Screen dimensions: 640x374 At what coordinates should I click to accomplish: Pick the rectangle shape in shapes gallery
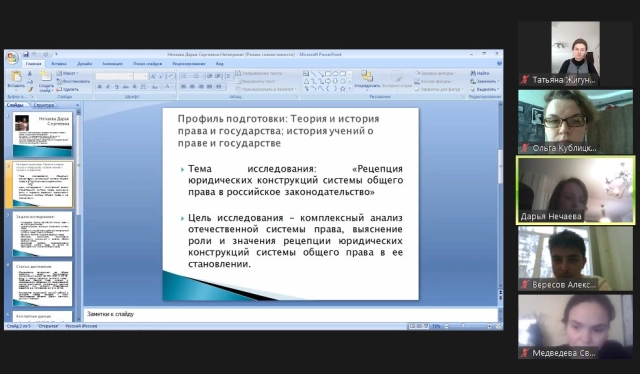(x=328, y=73)
